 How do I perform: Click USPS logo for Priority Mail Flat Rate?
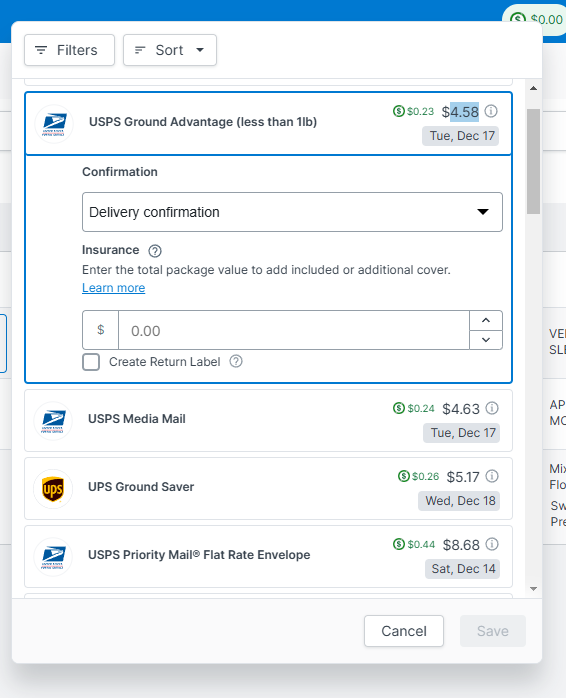[x=53, y=557]
